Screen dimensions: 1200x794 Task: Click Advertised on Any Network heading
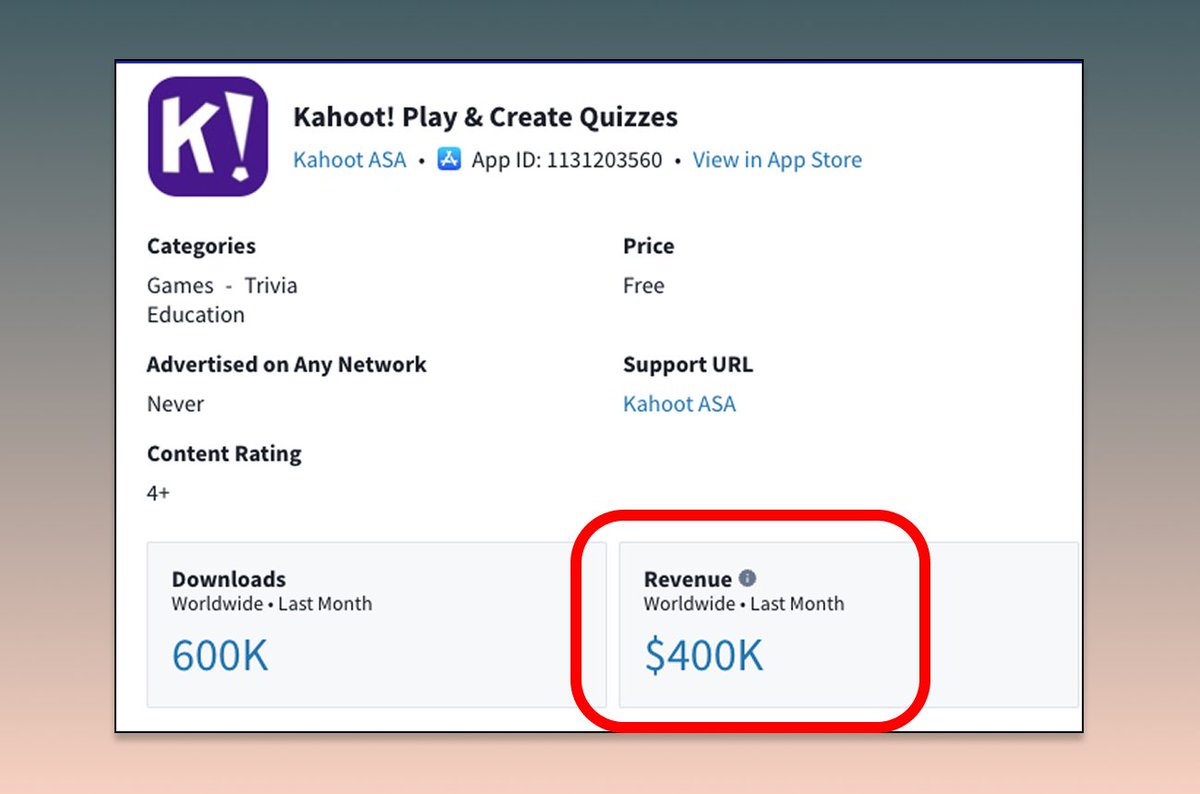pos(287,365)
